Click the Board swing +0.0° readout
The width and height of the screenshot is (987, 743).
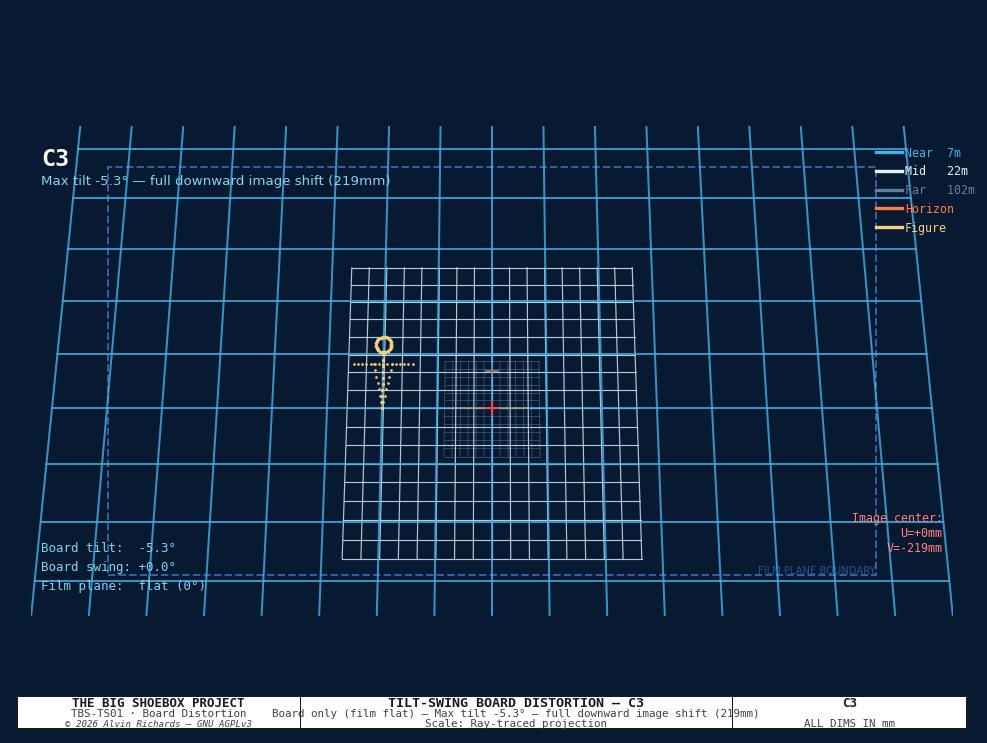tap(108, 567)
